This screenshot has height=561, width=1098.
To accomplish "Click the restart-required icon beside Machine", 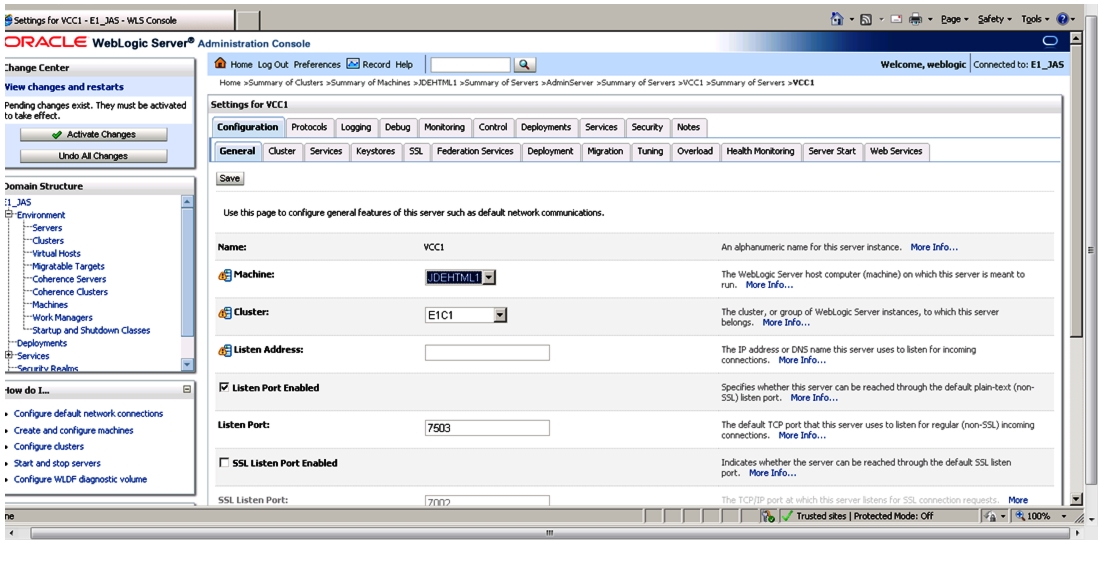I will point(225,276).
